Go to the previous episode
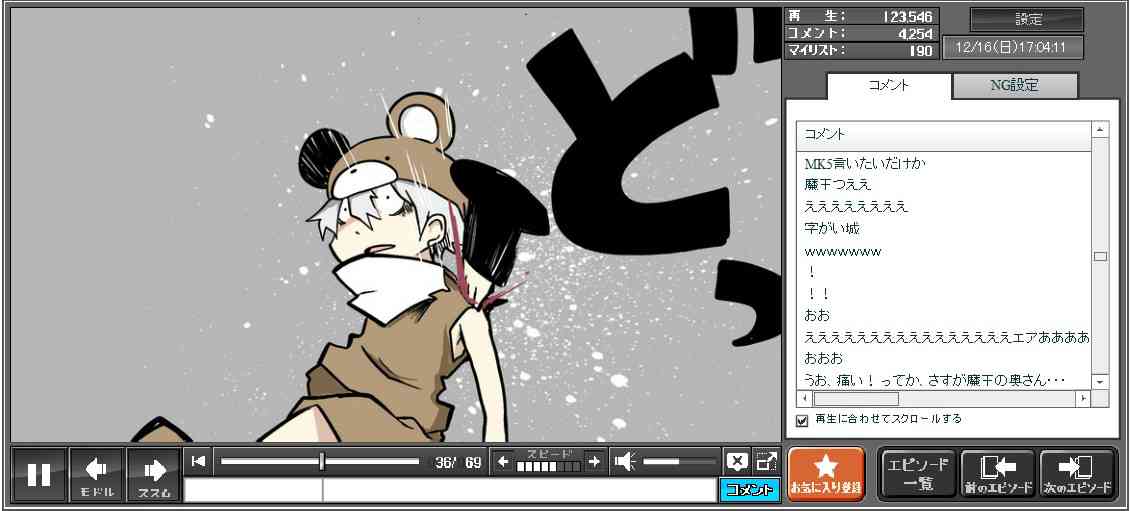Screen dimensions: 1131x511 (997, 474)
